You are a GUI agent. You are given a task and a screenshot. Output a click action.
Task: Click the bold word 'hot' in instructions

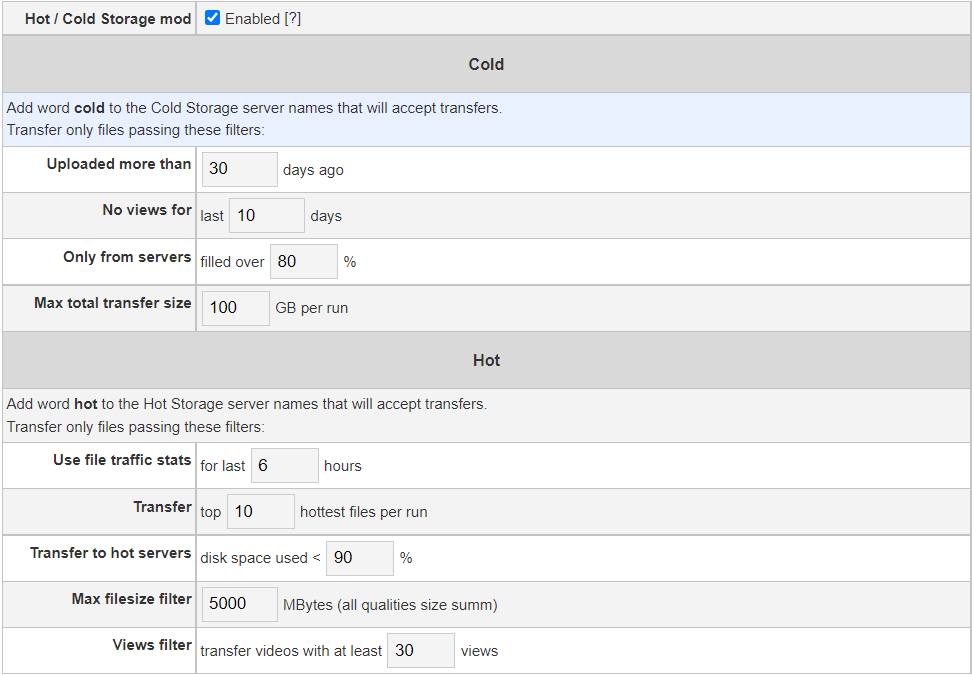click(86, 404)
